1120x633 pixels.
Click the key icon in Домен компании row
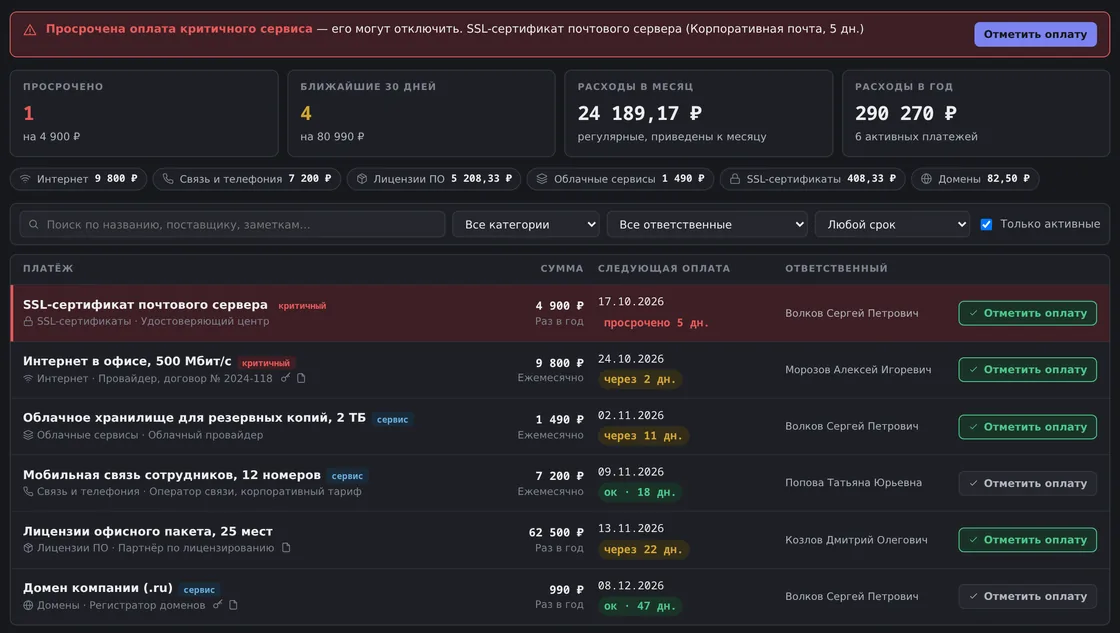pyautogui.click(x=217, y=604)
